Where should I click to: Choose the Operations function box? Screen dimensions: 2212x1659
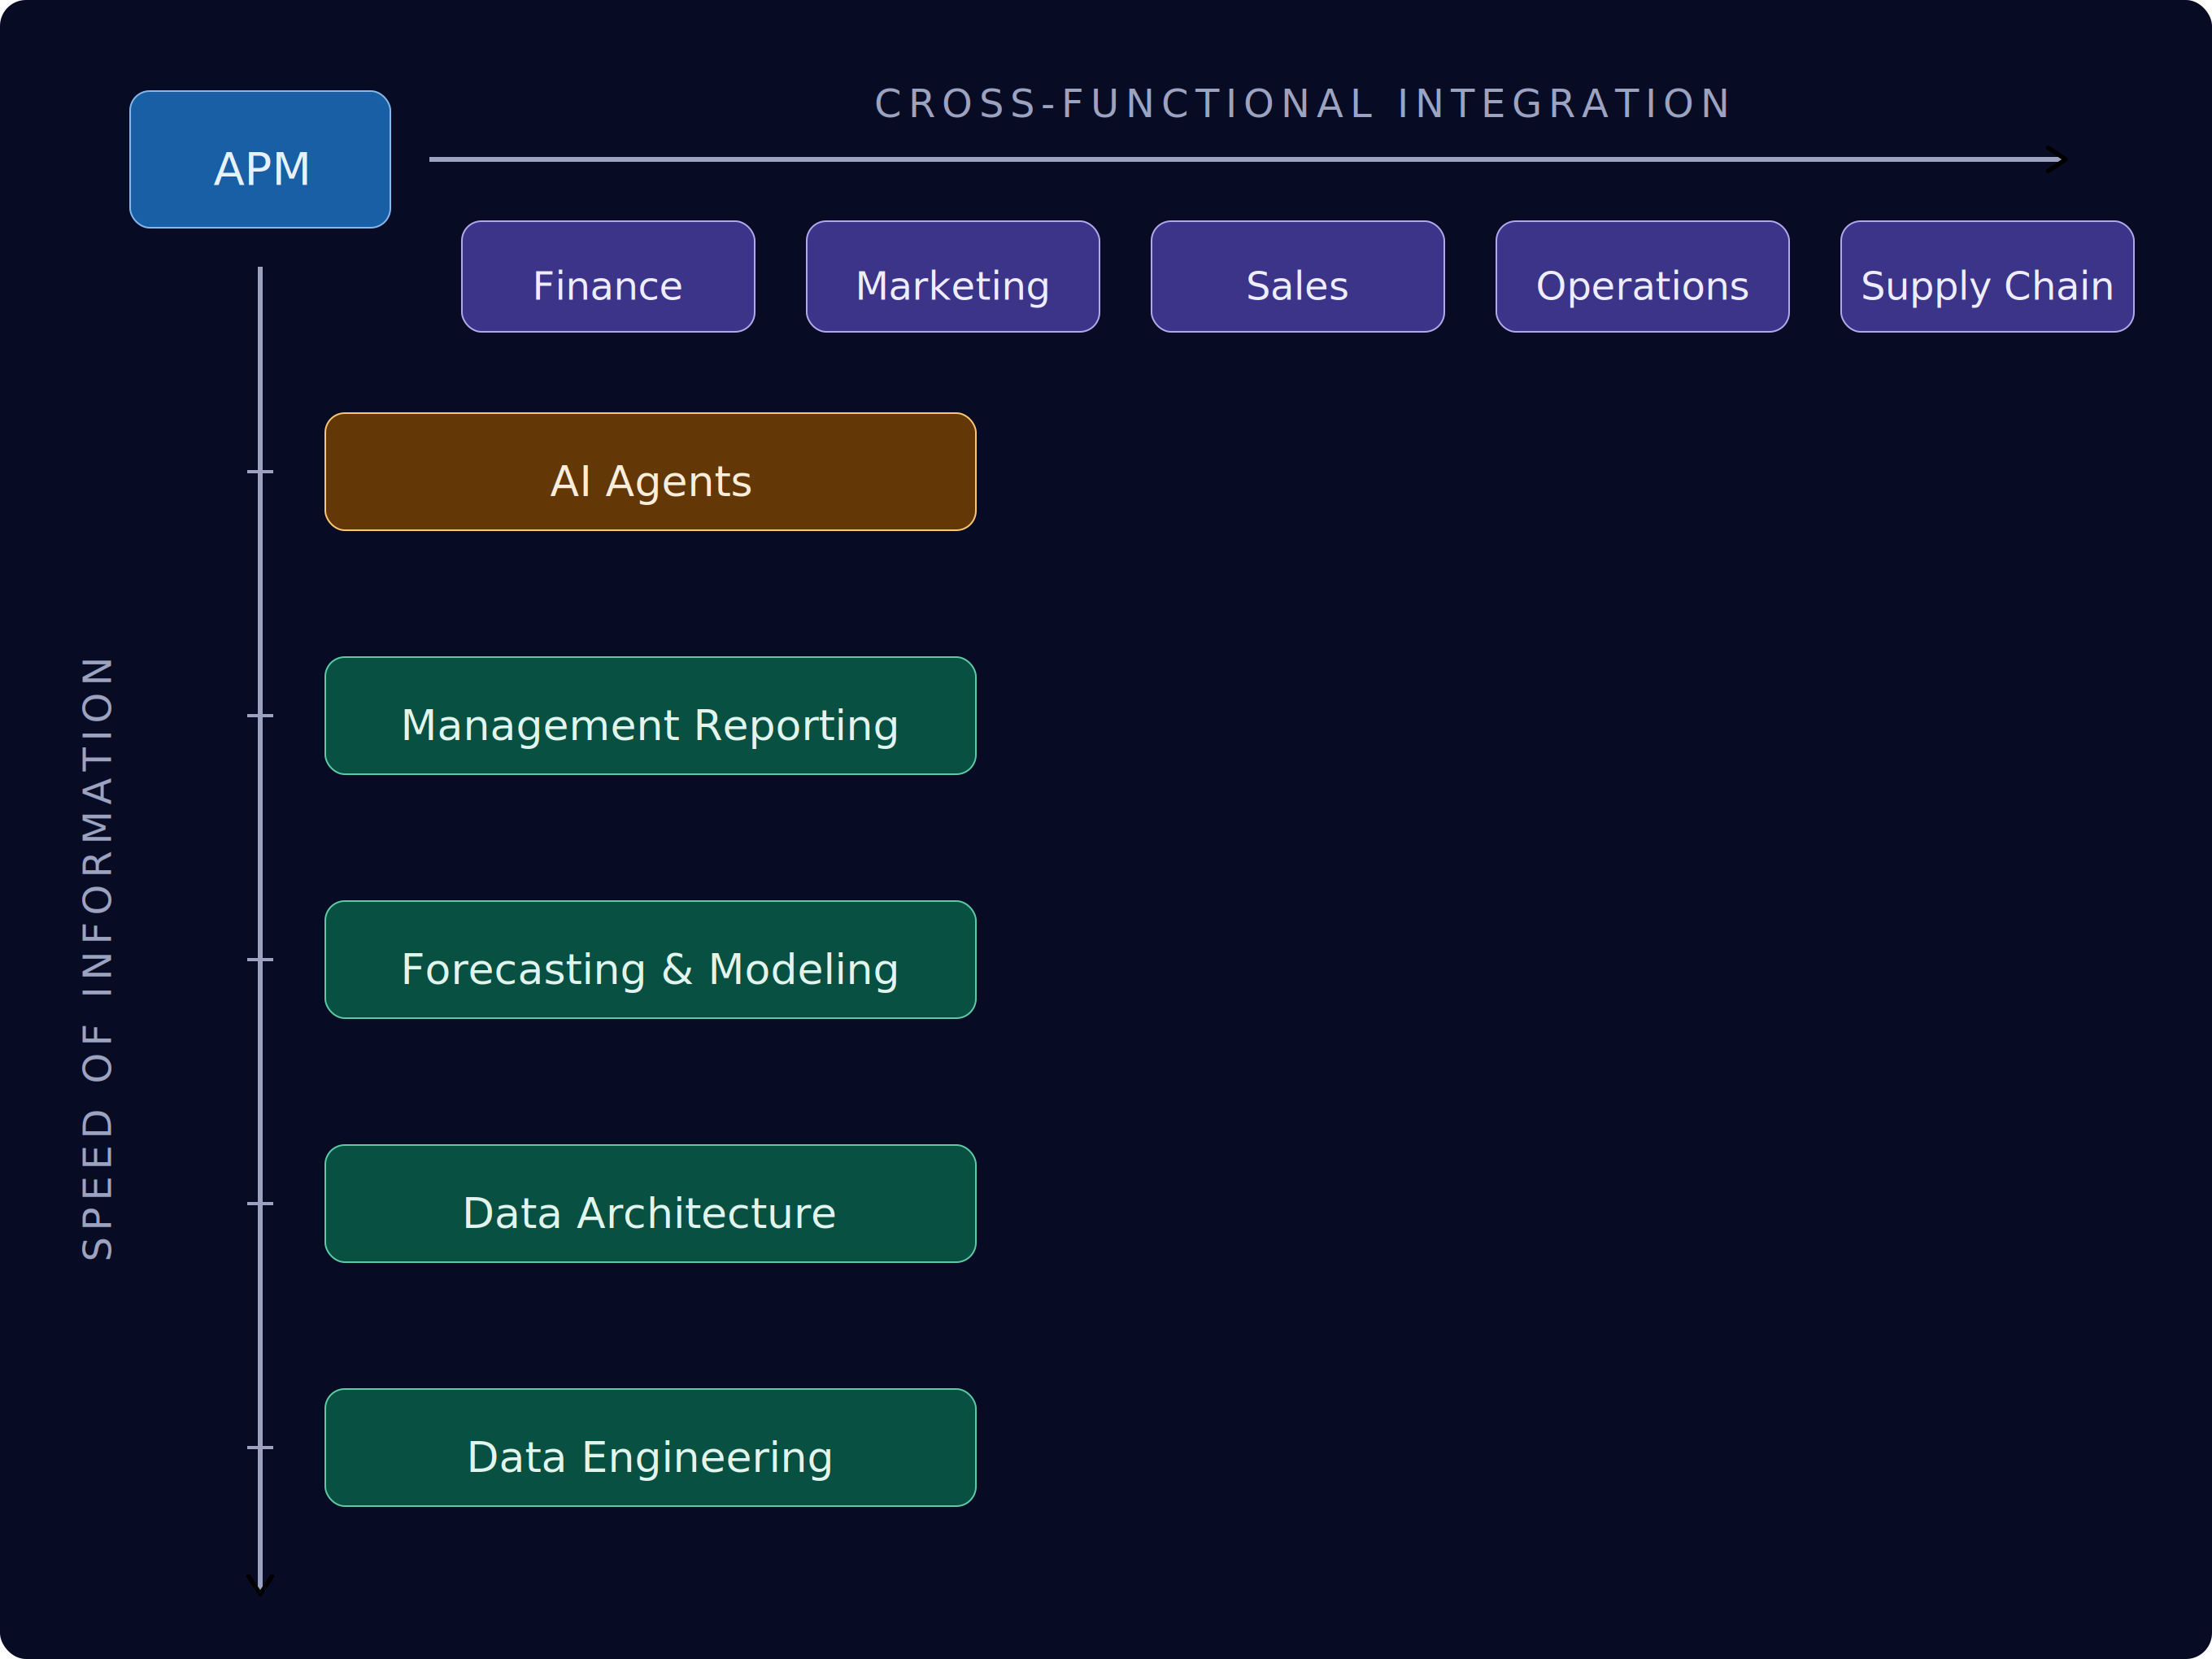[x=1642, y=277]
